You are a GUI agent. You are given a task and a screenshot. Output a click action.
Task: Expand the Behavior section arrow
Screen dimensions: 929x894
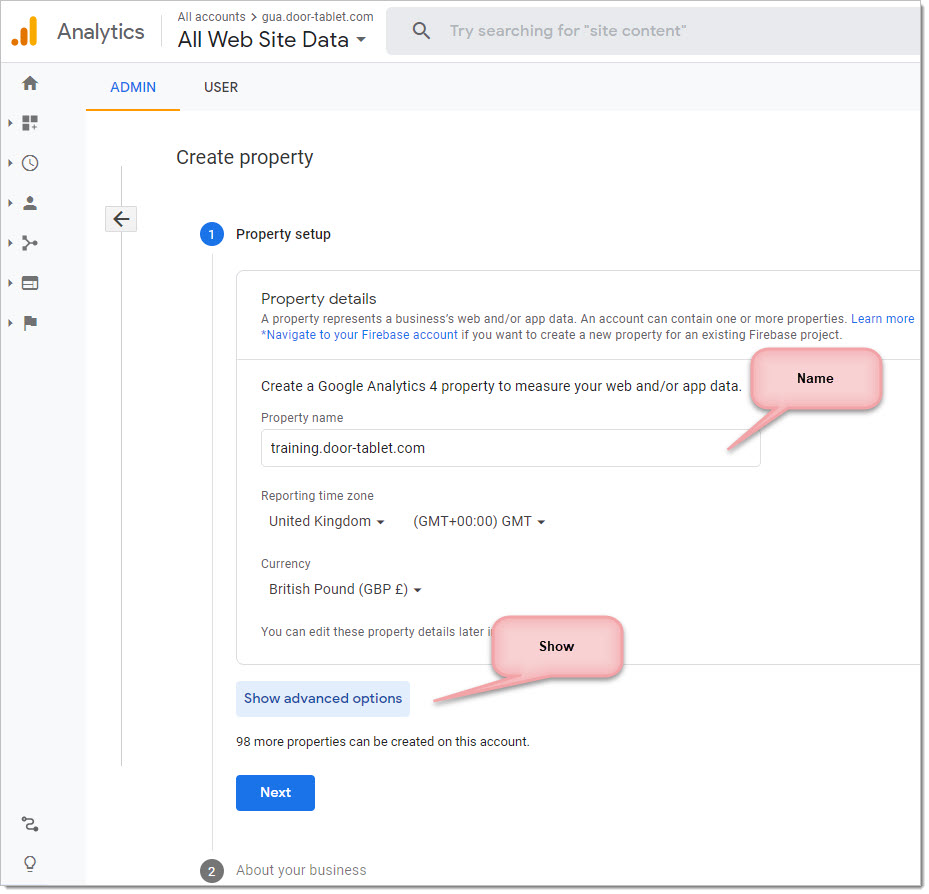pyautogui.click(x=10, y=284)
